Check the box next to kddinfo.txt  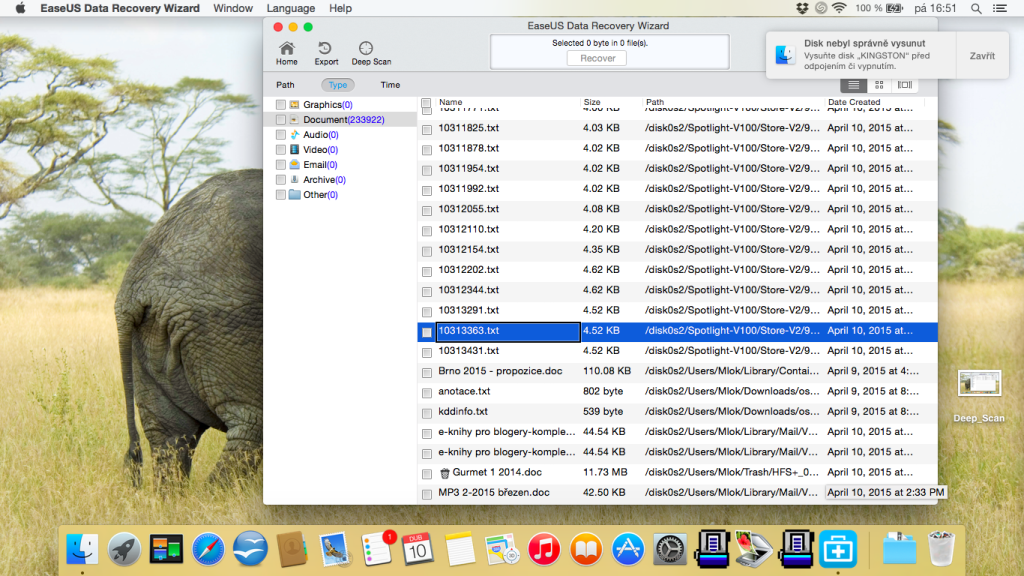coord(427,412)
